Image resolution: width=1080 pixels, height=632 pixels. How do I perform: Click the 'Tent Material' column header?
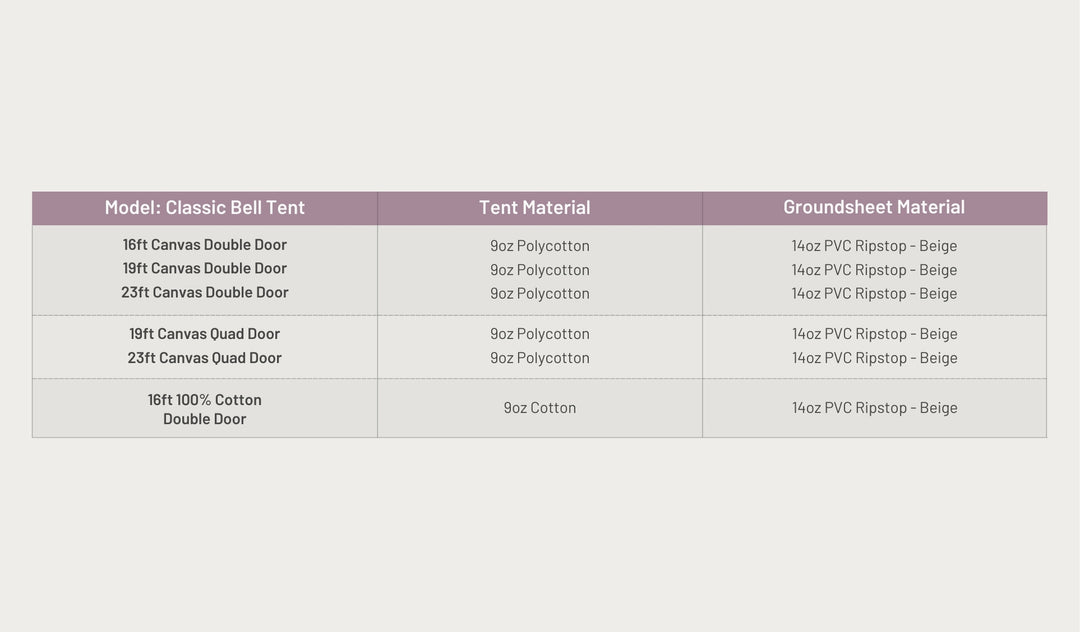535,208
